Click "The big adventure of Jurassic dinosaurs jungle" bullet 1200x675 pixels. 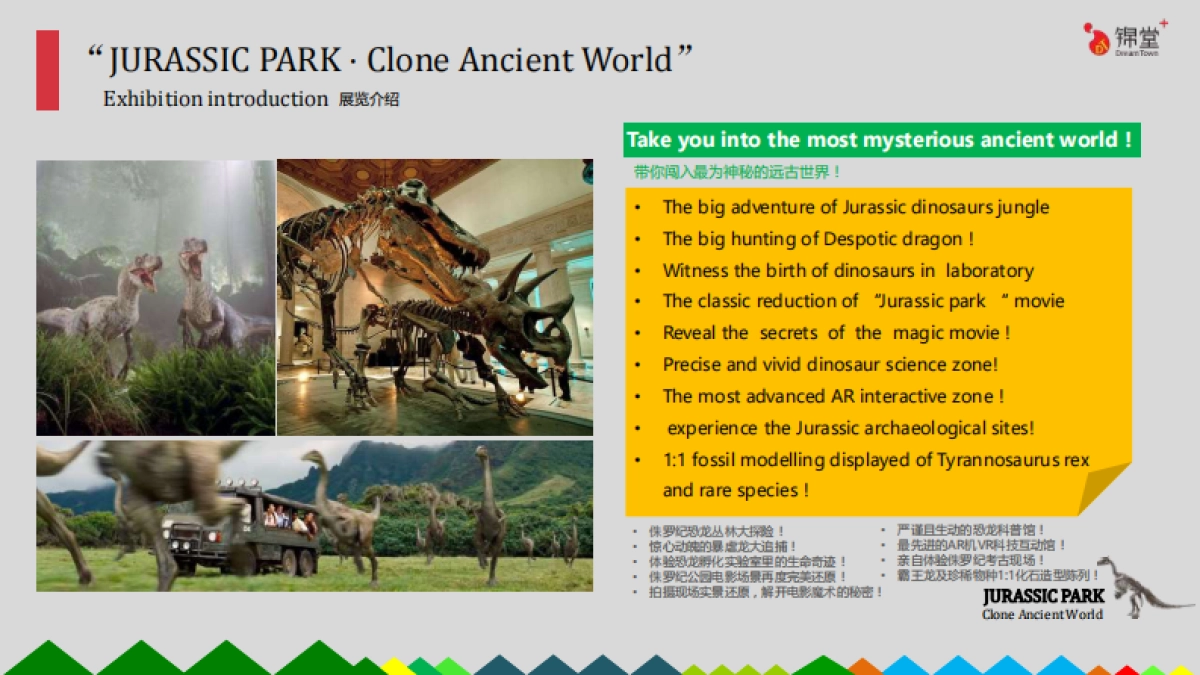click(x=855, y=208)
